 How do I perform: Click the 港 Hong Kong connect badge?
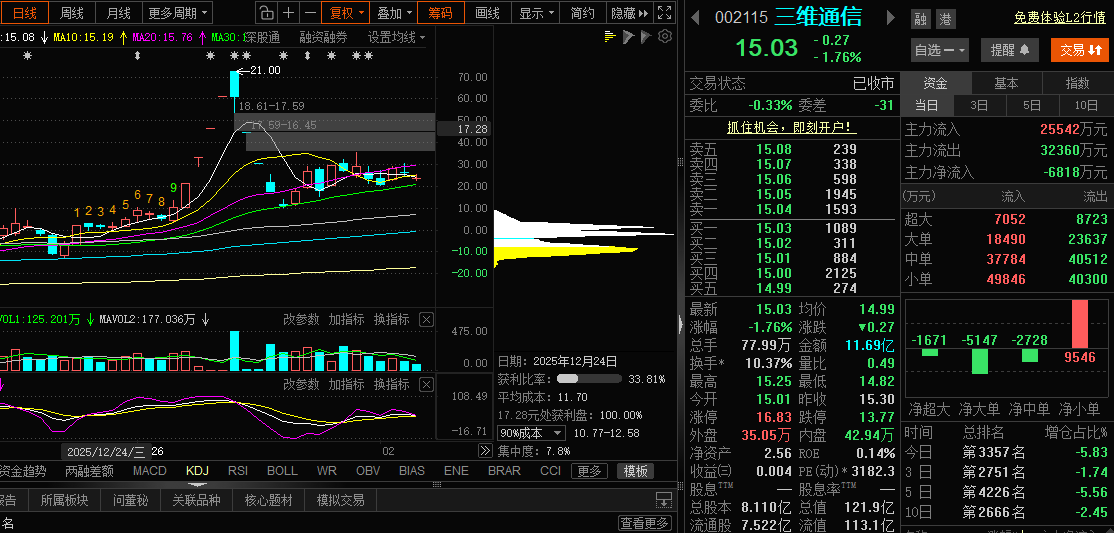945,19
